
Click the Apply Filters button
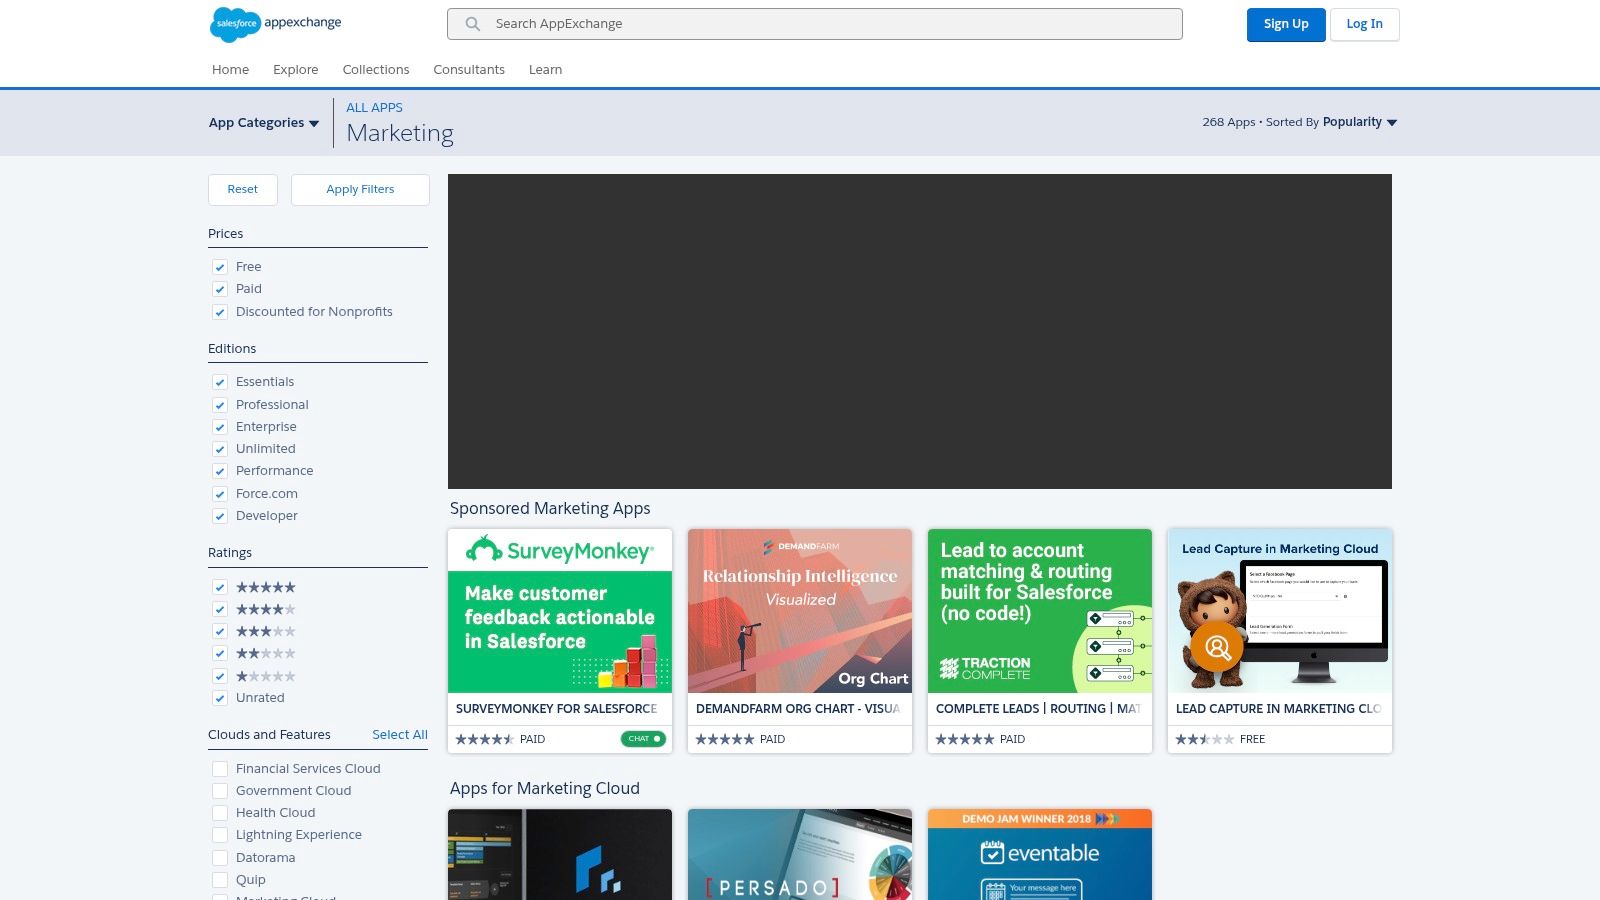360,190
